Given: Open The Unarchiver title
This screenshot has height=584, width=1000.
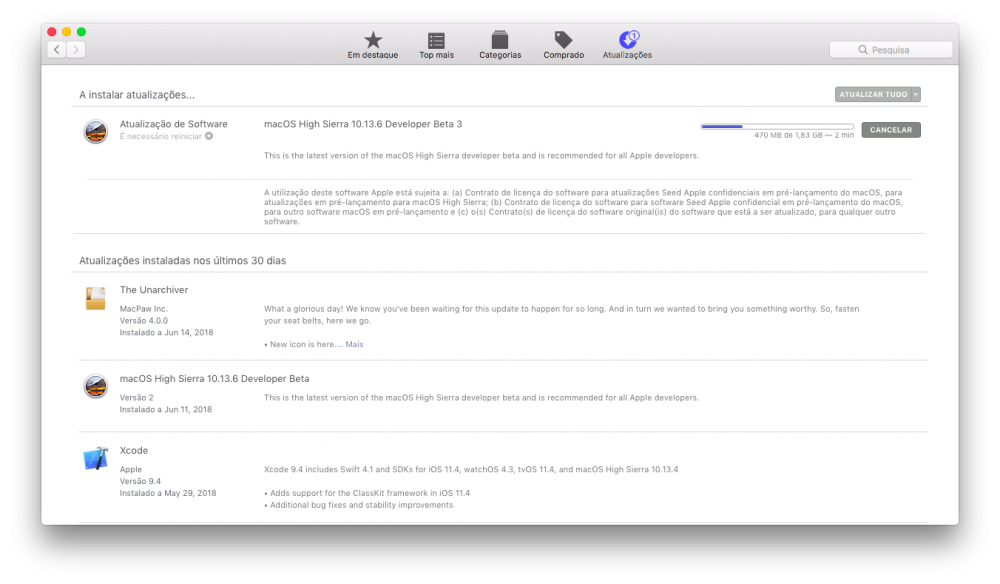Looking at the screenshot, I should [154, 289].
